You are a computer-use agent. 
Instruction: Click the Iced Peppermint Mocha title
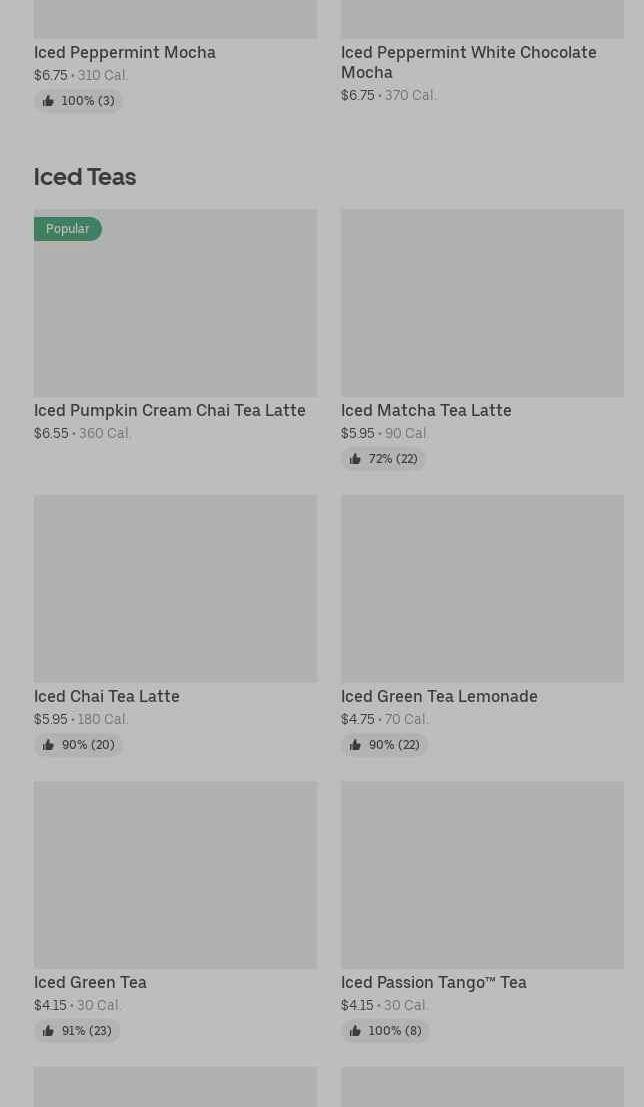tap(125, 52)
